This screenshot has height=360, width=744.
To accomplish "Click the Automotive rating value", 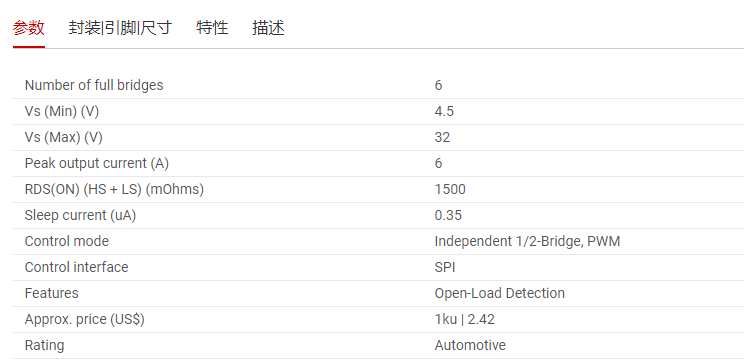I will (470, 345).
